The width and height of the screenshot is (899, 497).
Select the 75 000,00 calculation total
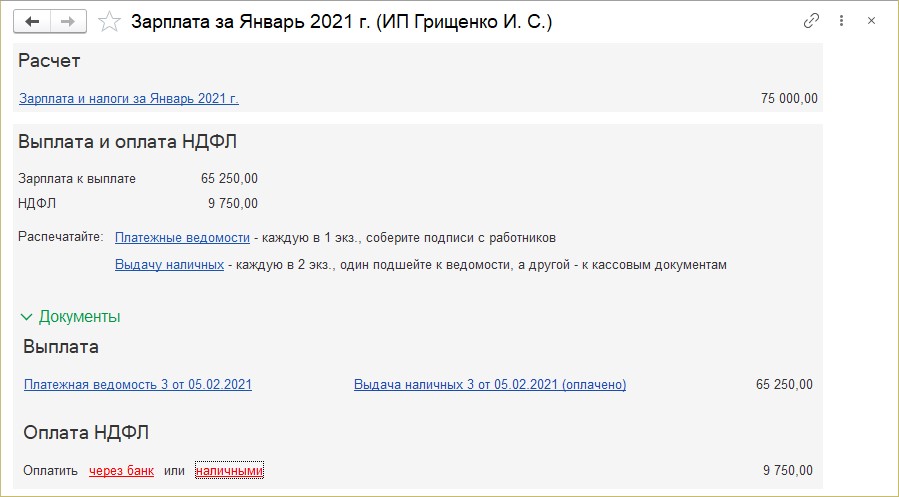(x=789, y=99)
